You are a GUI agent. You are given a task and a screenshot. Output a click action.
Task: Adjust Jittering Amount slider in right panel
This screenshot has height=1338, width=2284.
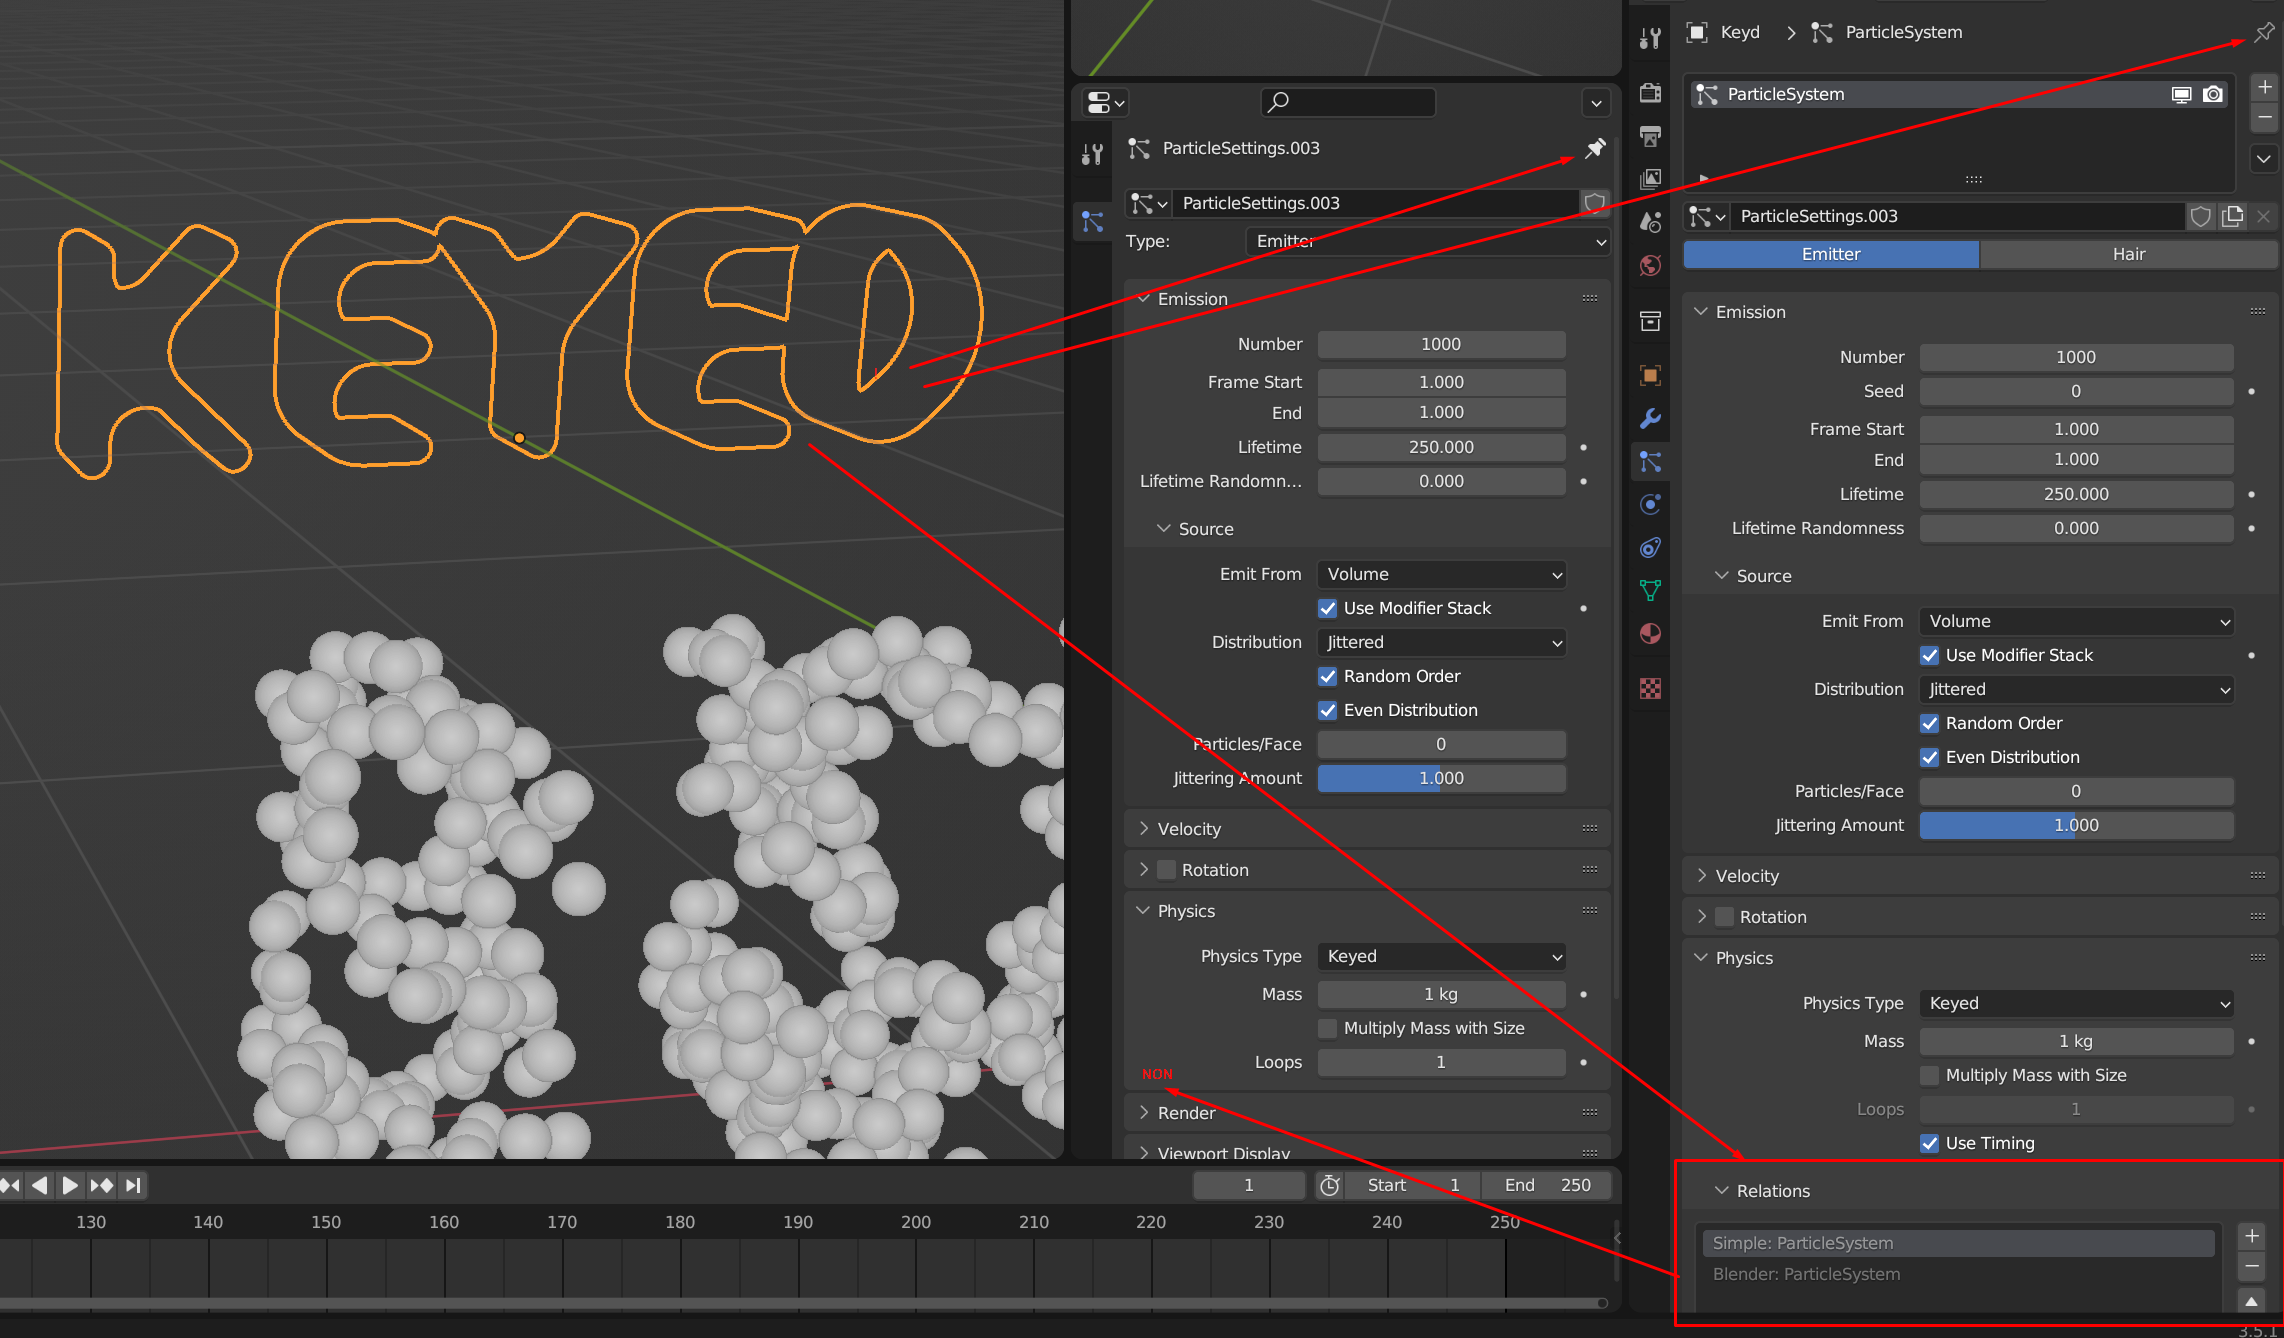pyautogui.click(x=2076, y=825)
